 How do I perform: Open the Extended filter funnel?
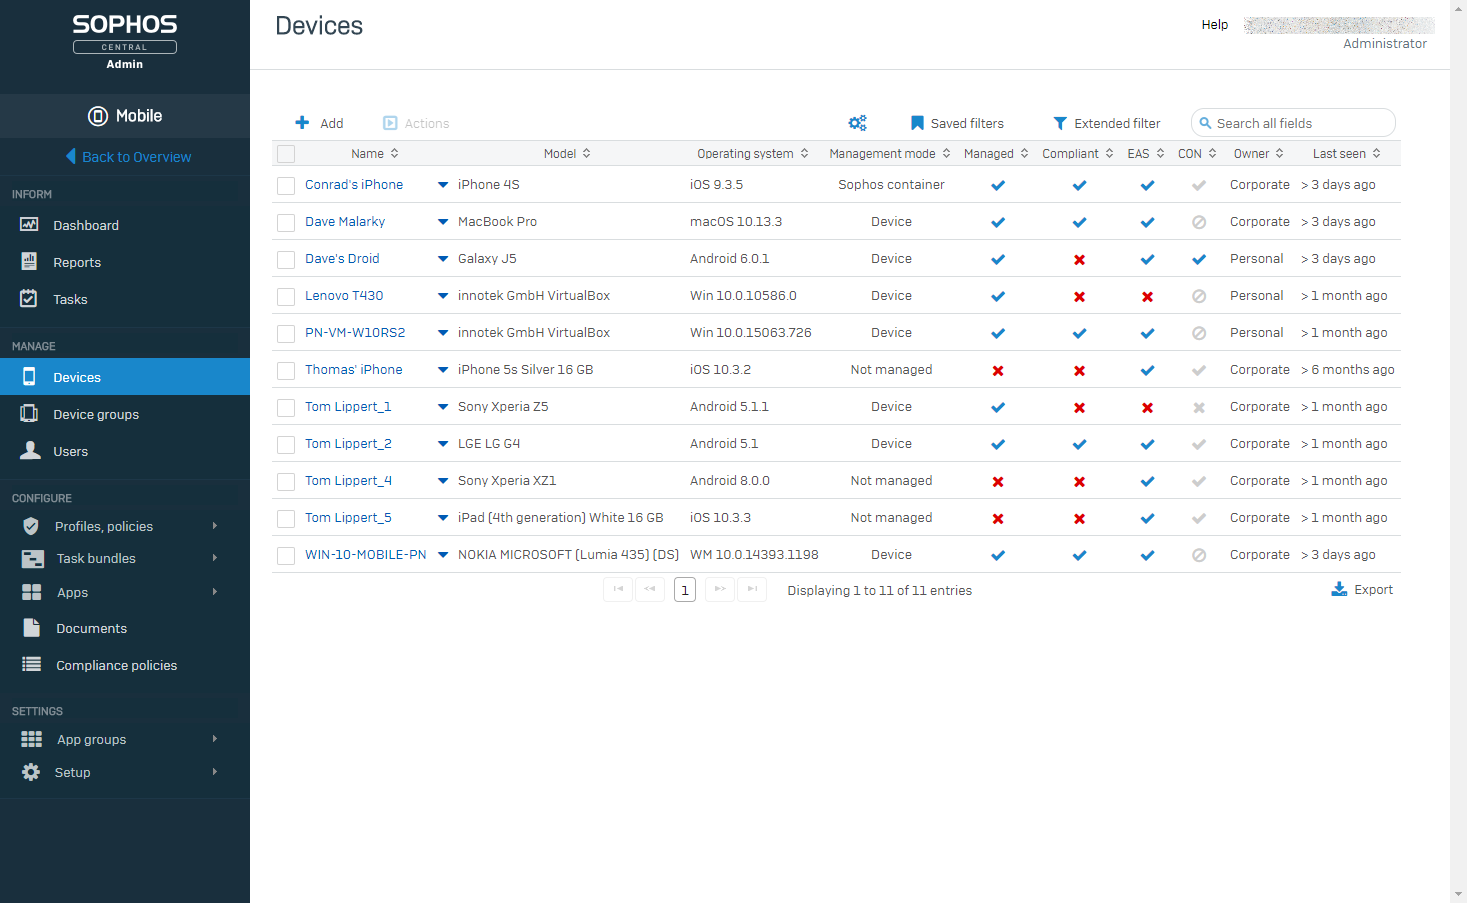click(1060, 123)
